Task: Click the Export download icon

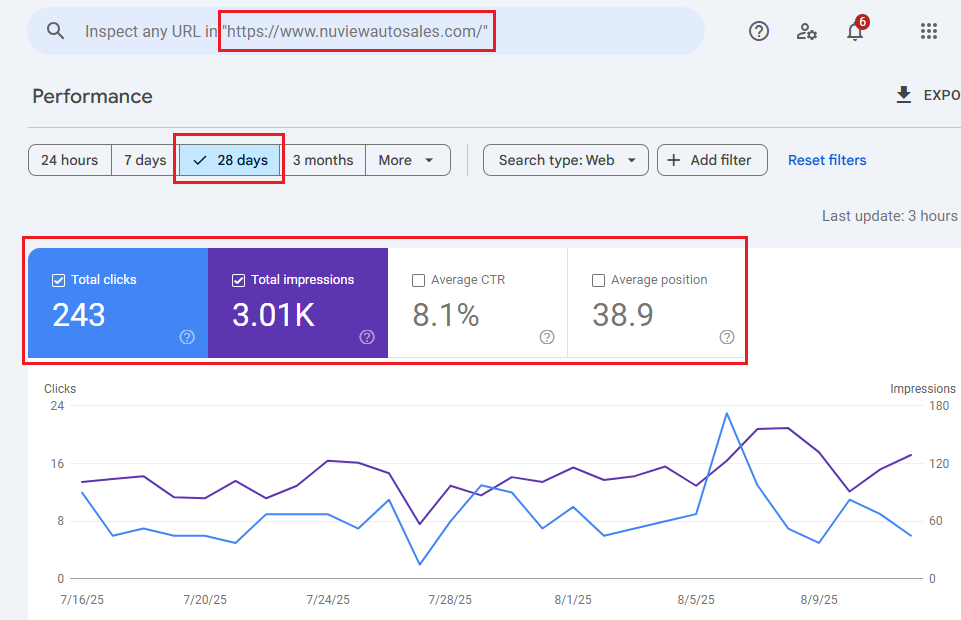Action: 904,95
